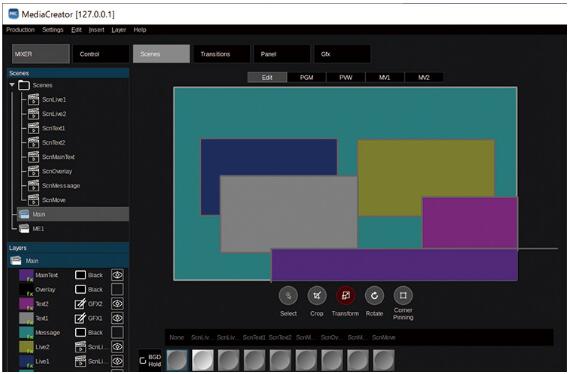Show the hidden Overlay layer
This screenshot has height=374, width=569.
[x=117, y=289]
